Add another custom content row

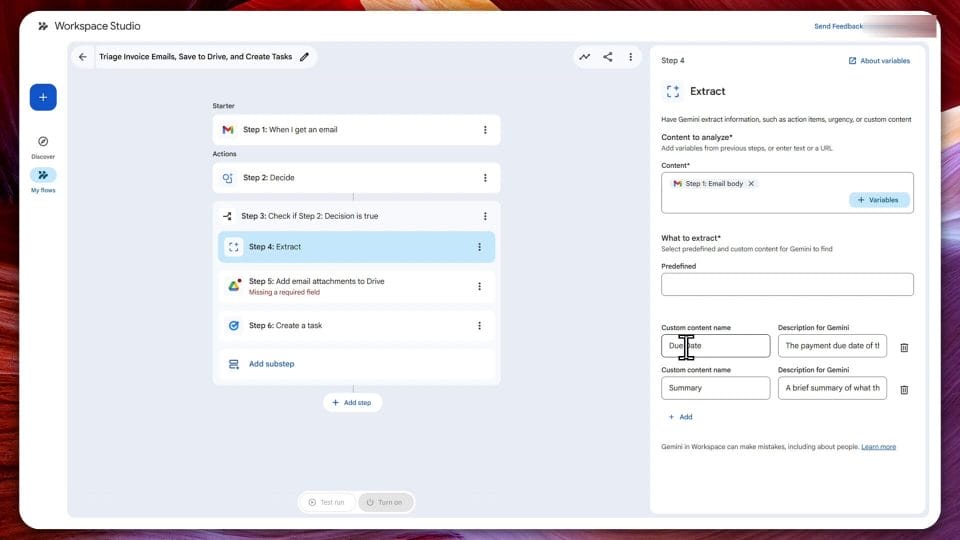[x=680, y=417]
